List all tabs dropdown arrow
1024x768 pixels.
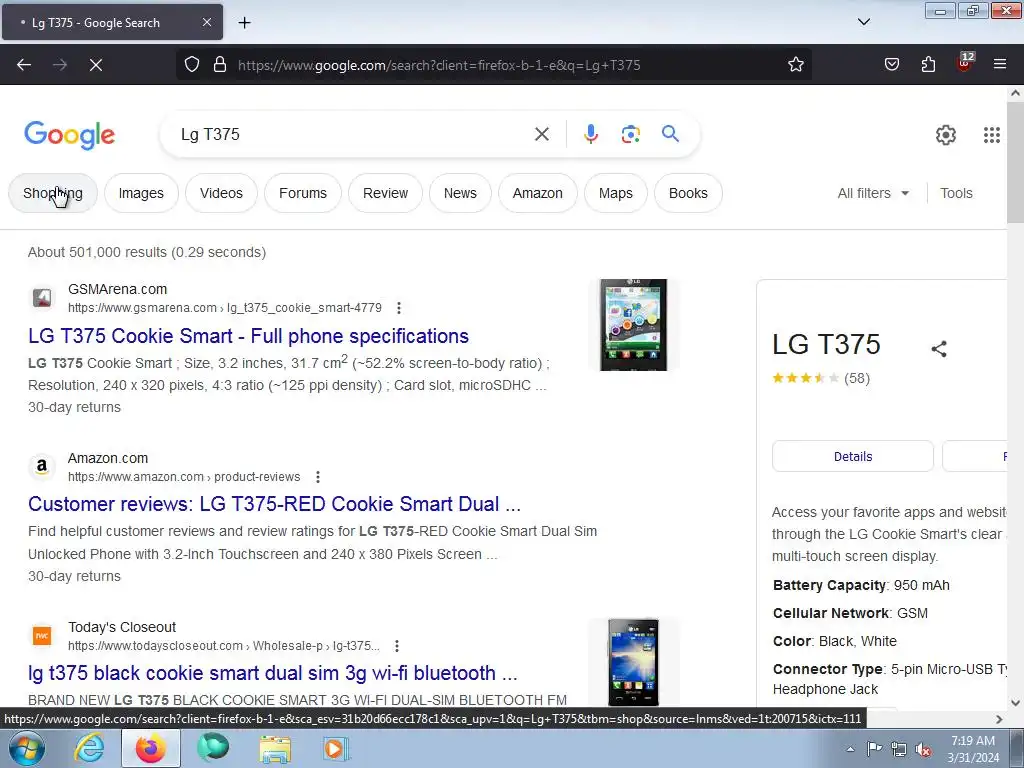pos(863,22)
